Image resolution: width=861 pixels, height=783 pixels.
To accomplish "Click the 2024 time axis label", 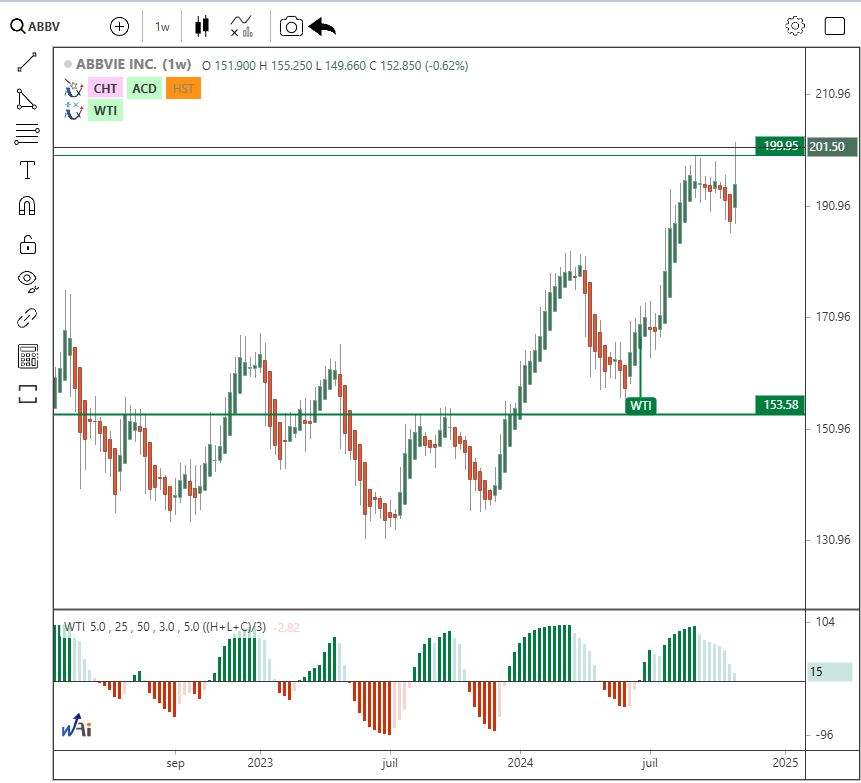I will [520, 763].
